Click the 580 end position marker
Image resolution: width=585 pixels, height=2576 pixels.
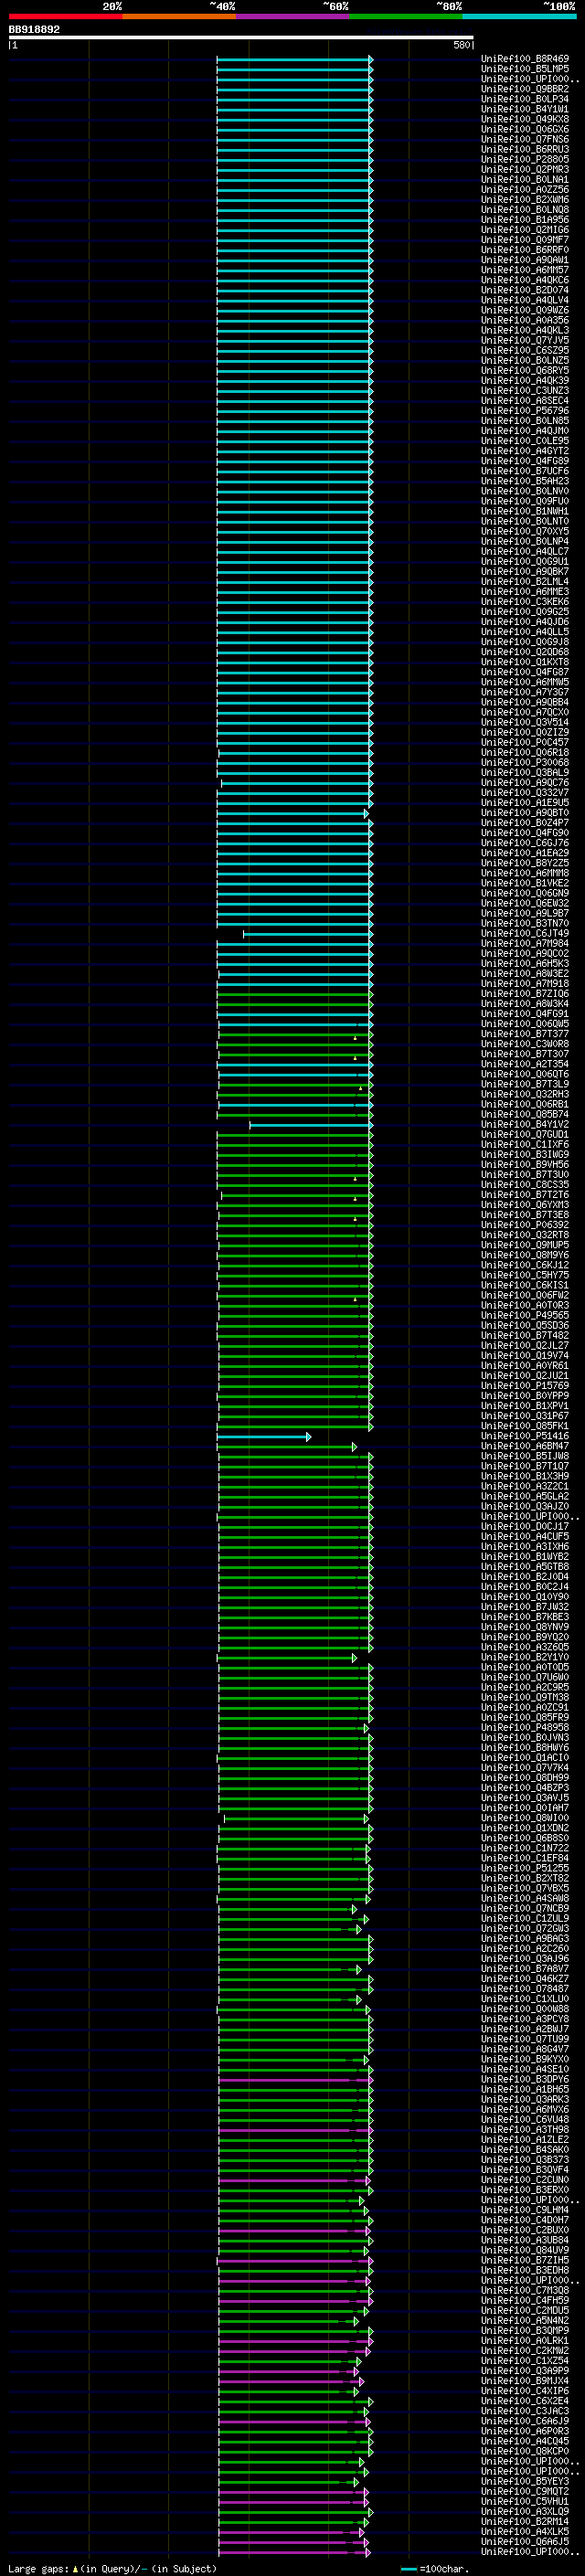click(461, 45)
